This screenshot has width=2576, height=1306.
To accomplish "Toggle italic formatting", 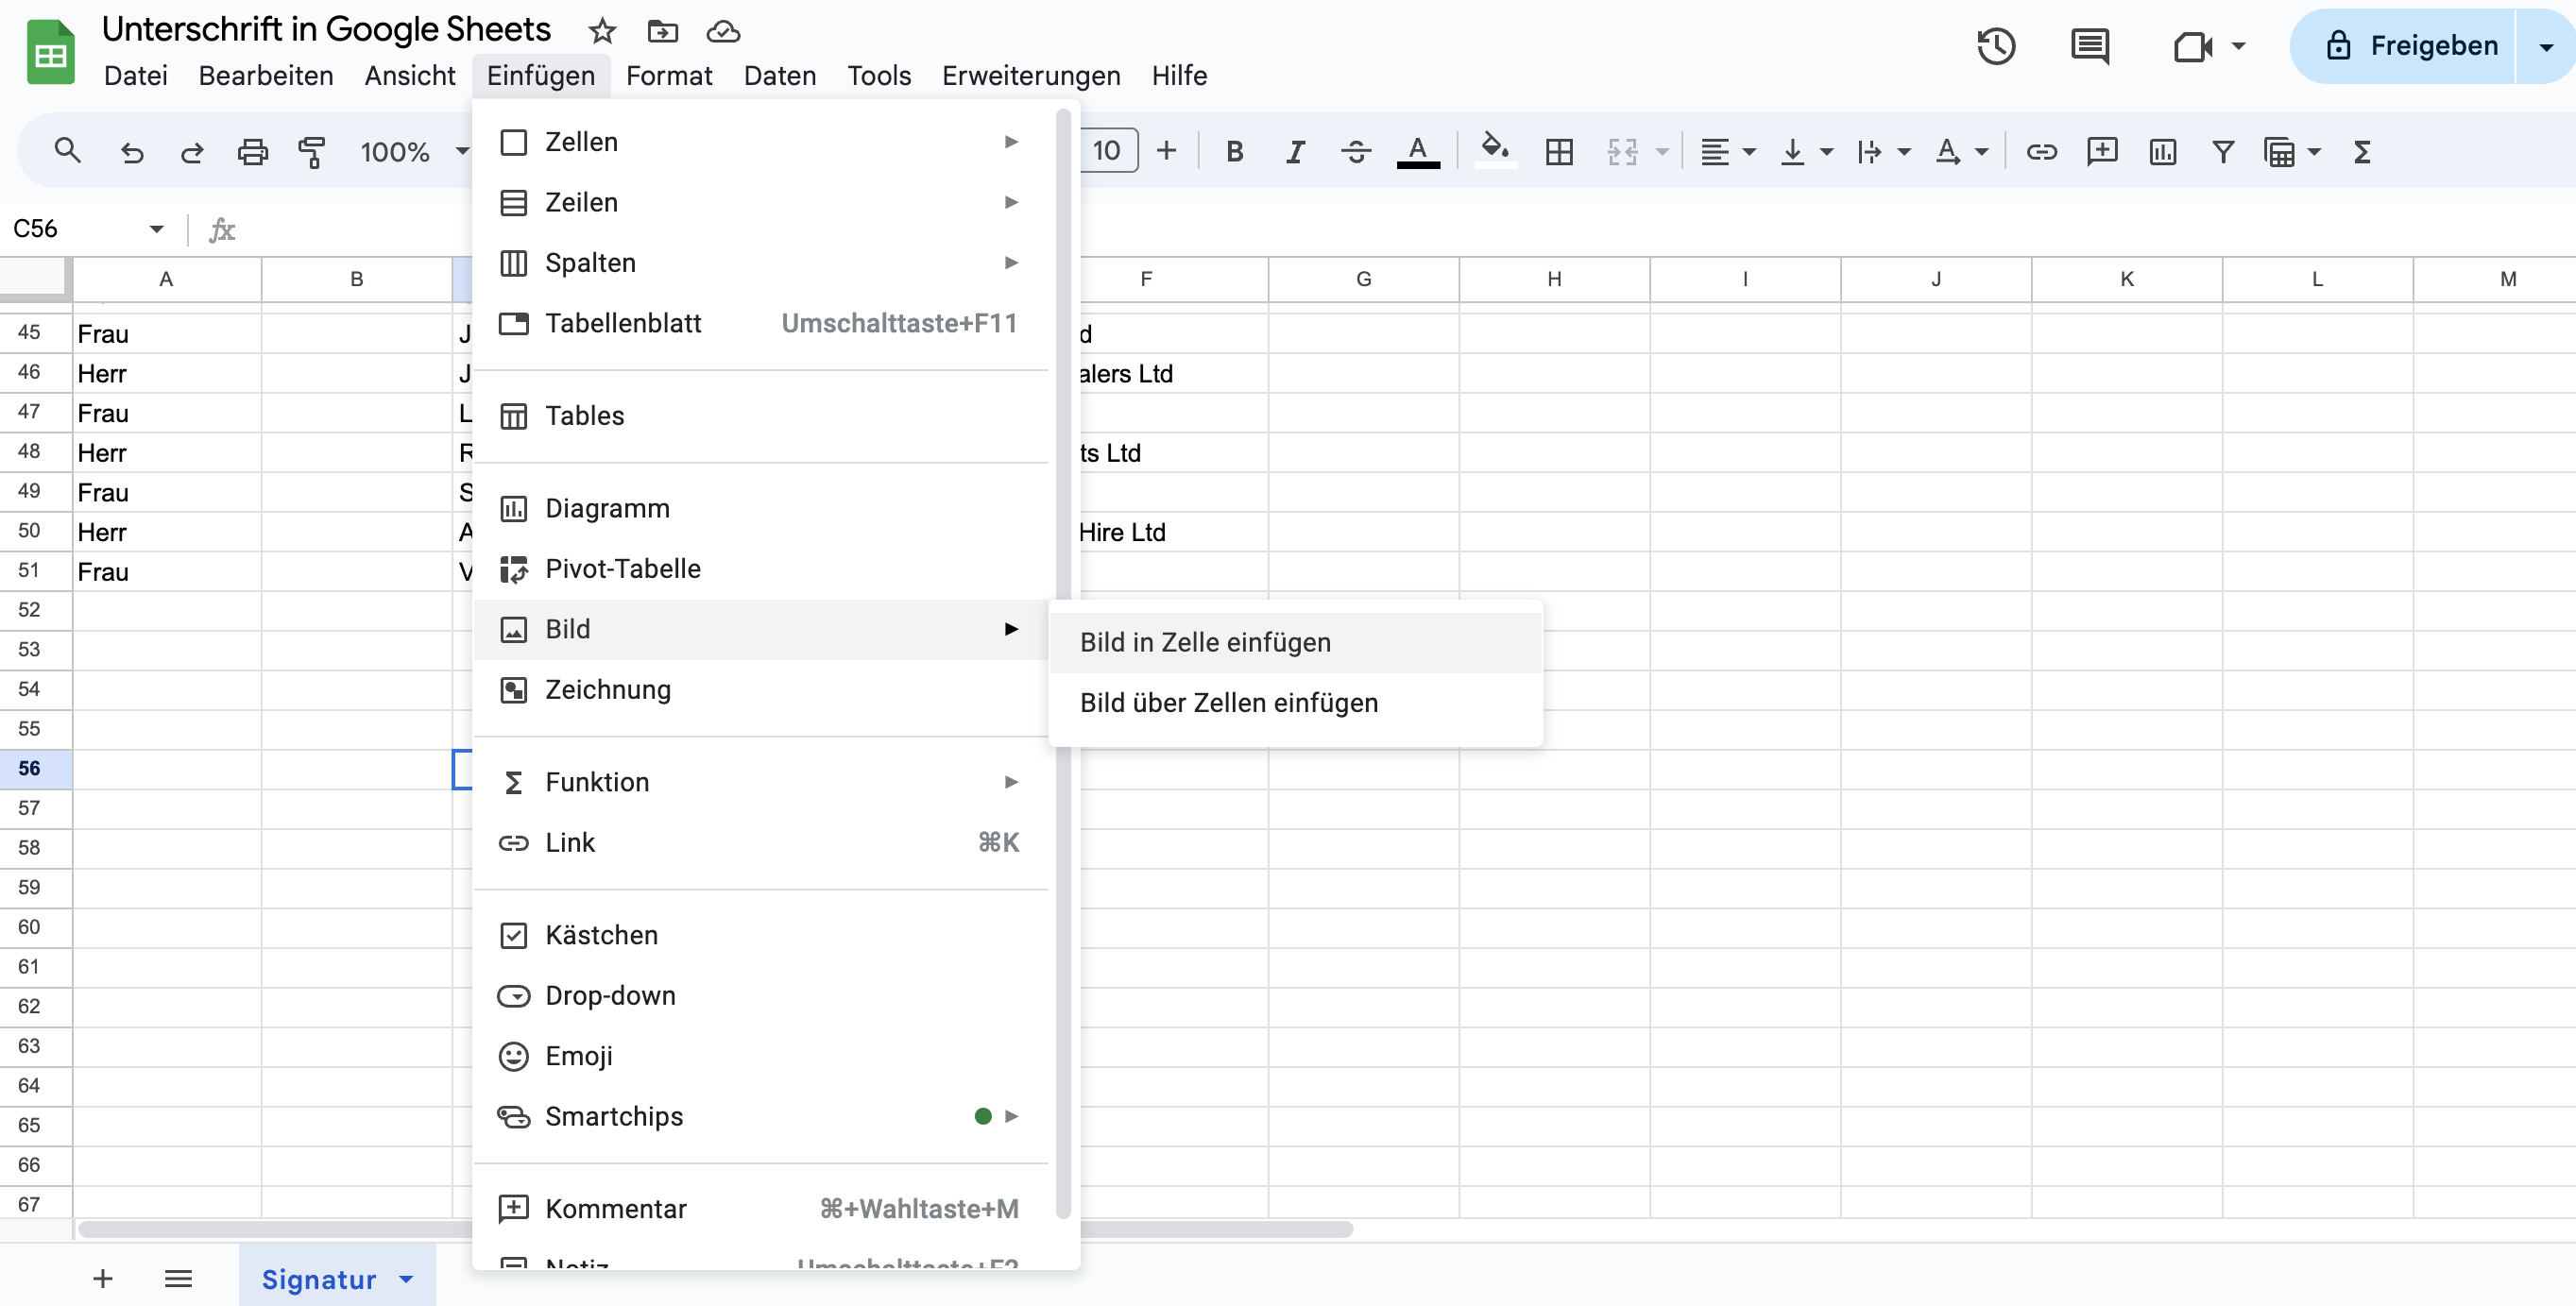I will pyautogui.click(x=1295, y=151).
